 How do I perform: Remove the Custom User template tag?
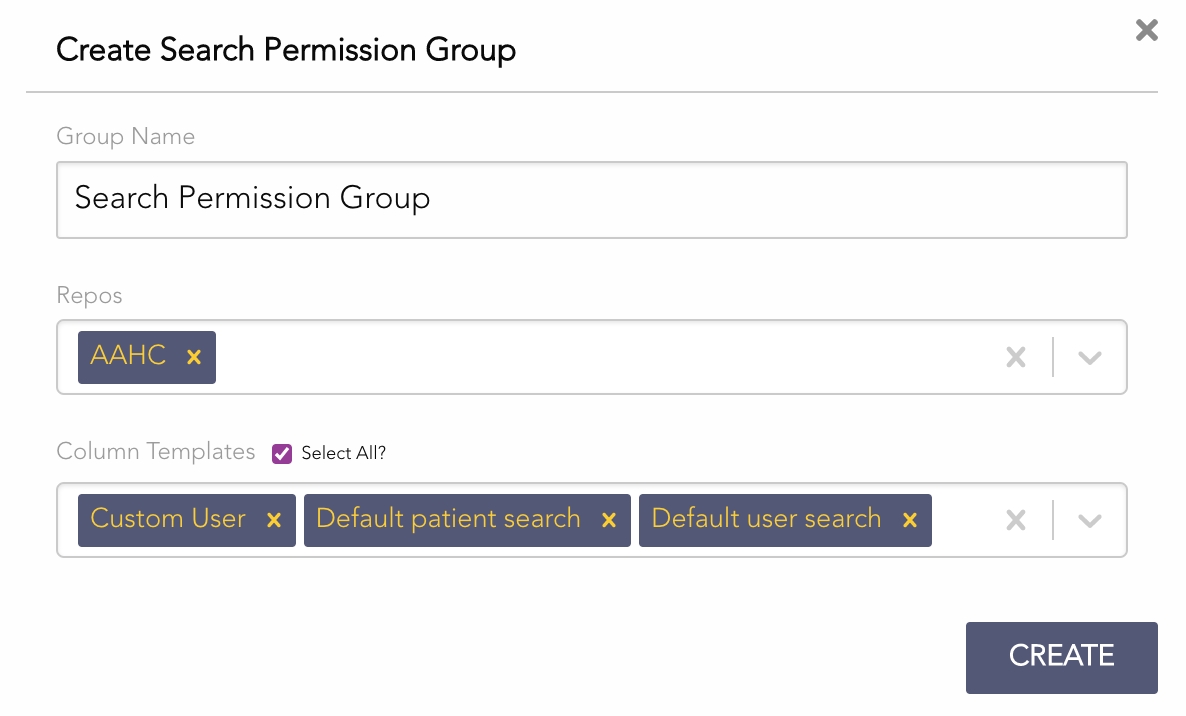(273, 520)
